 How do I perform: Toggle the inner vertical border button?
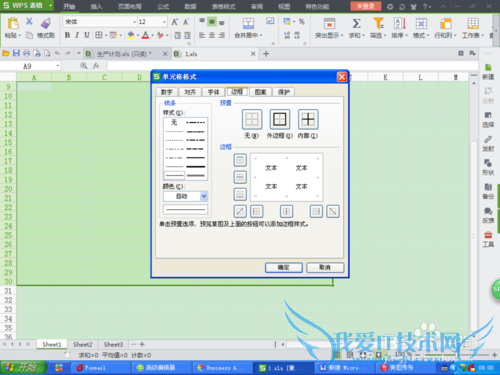pyautogui.click(x=286, y=211)
